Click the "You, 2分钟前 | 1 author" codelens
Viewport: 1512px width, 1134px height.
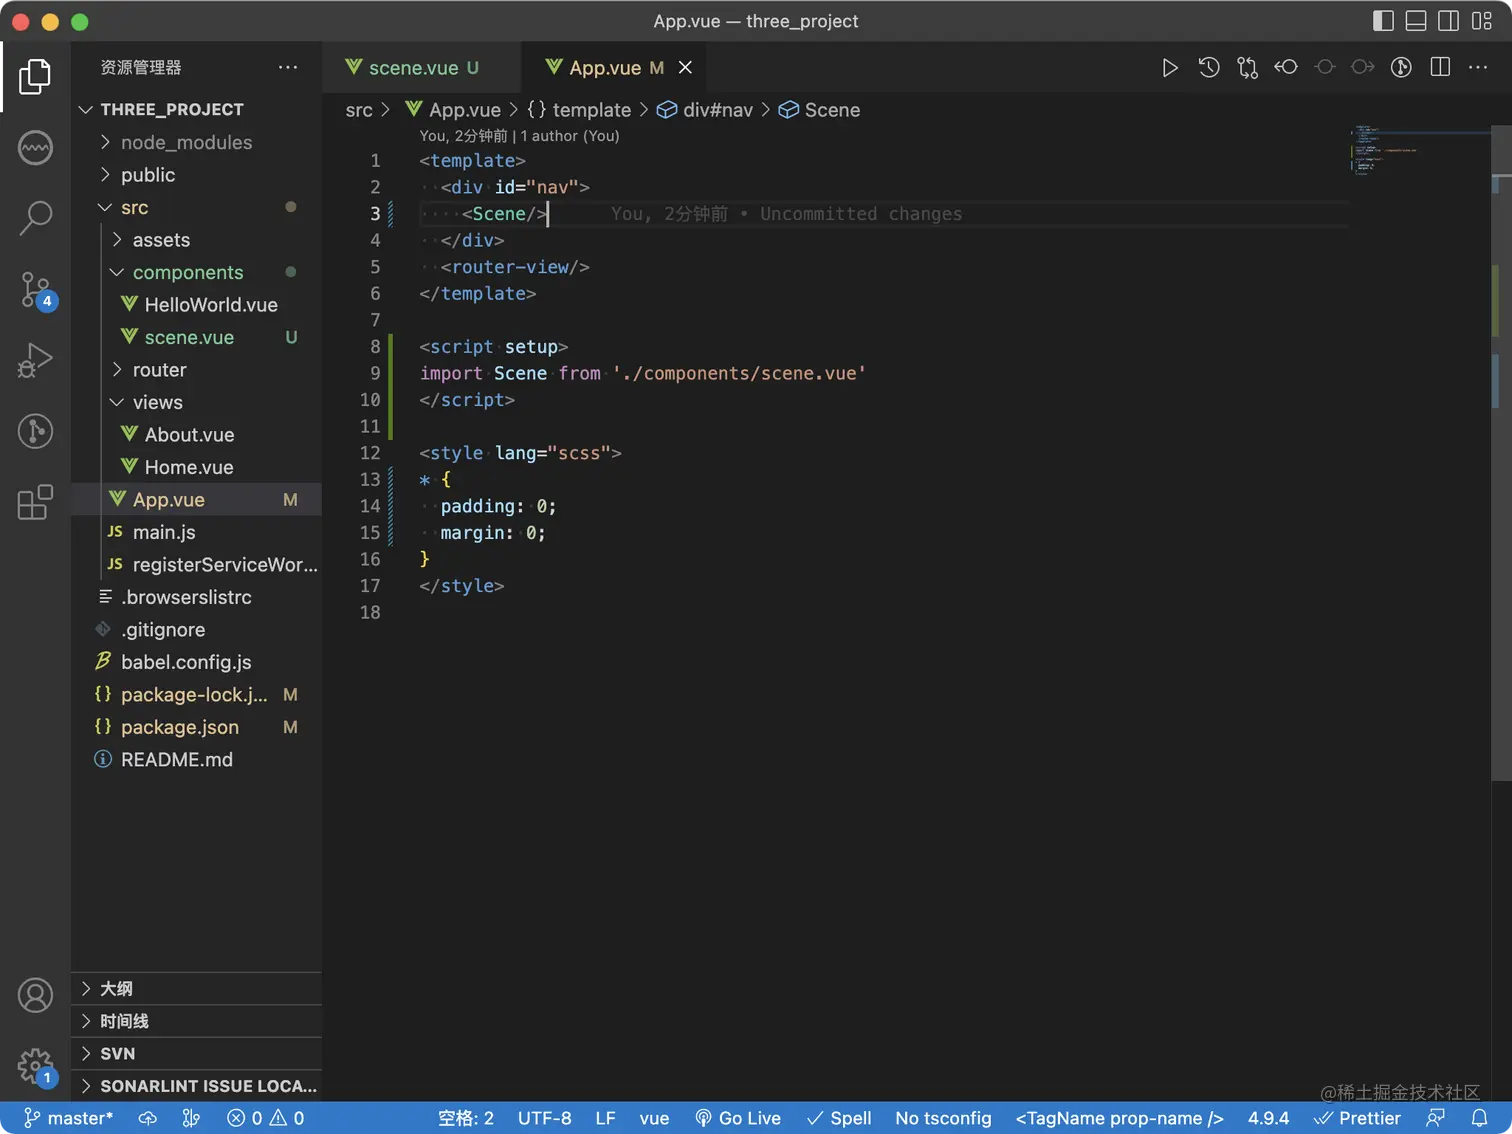[x=519, y=136]
